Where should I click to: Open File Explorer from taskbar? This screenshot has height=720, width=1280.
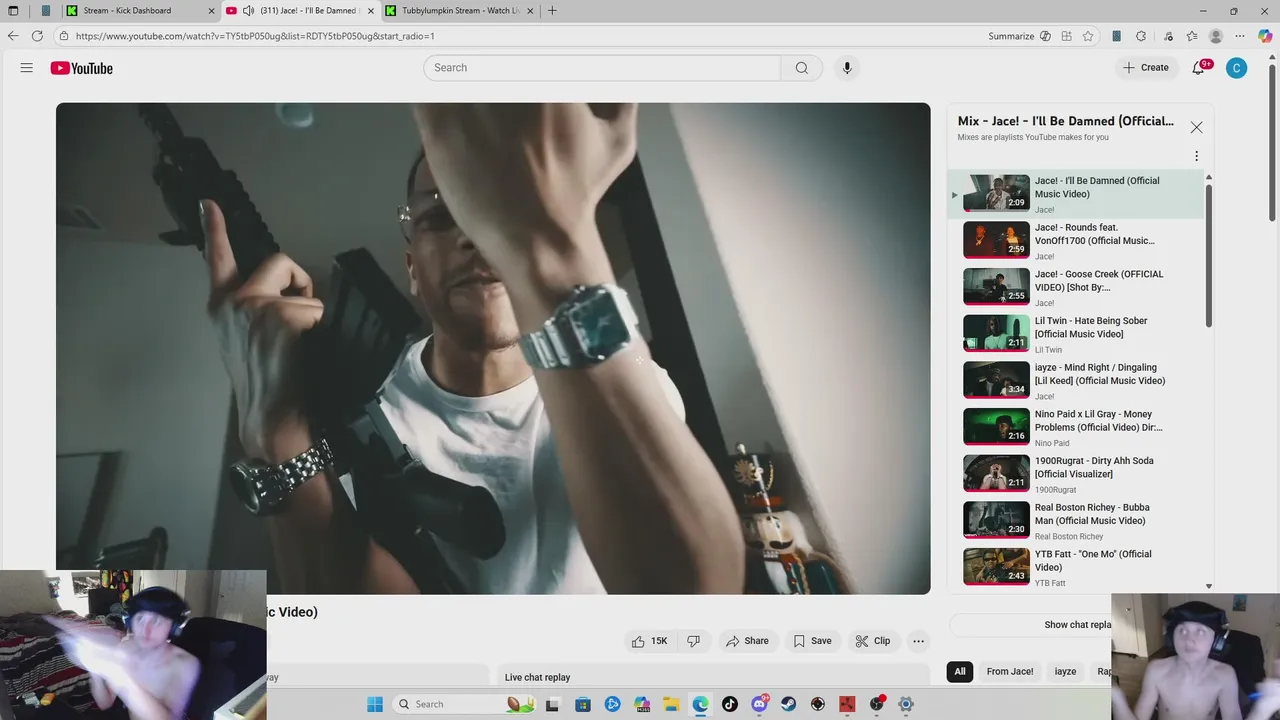[x=671, y=704]
